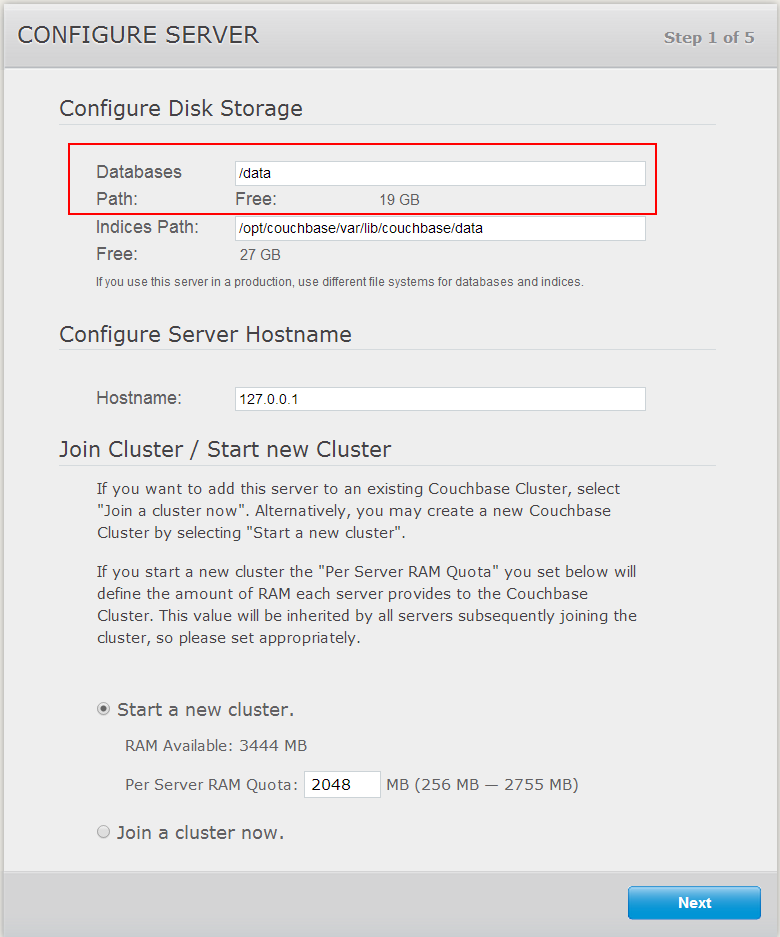Select the Join a cluster now radio button
Screen dimensions: 780x937
(103, 832)
